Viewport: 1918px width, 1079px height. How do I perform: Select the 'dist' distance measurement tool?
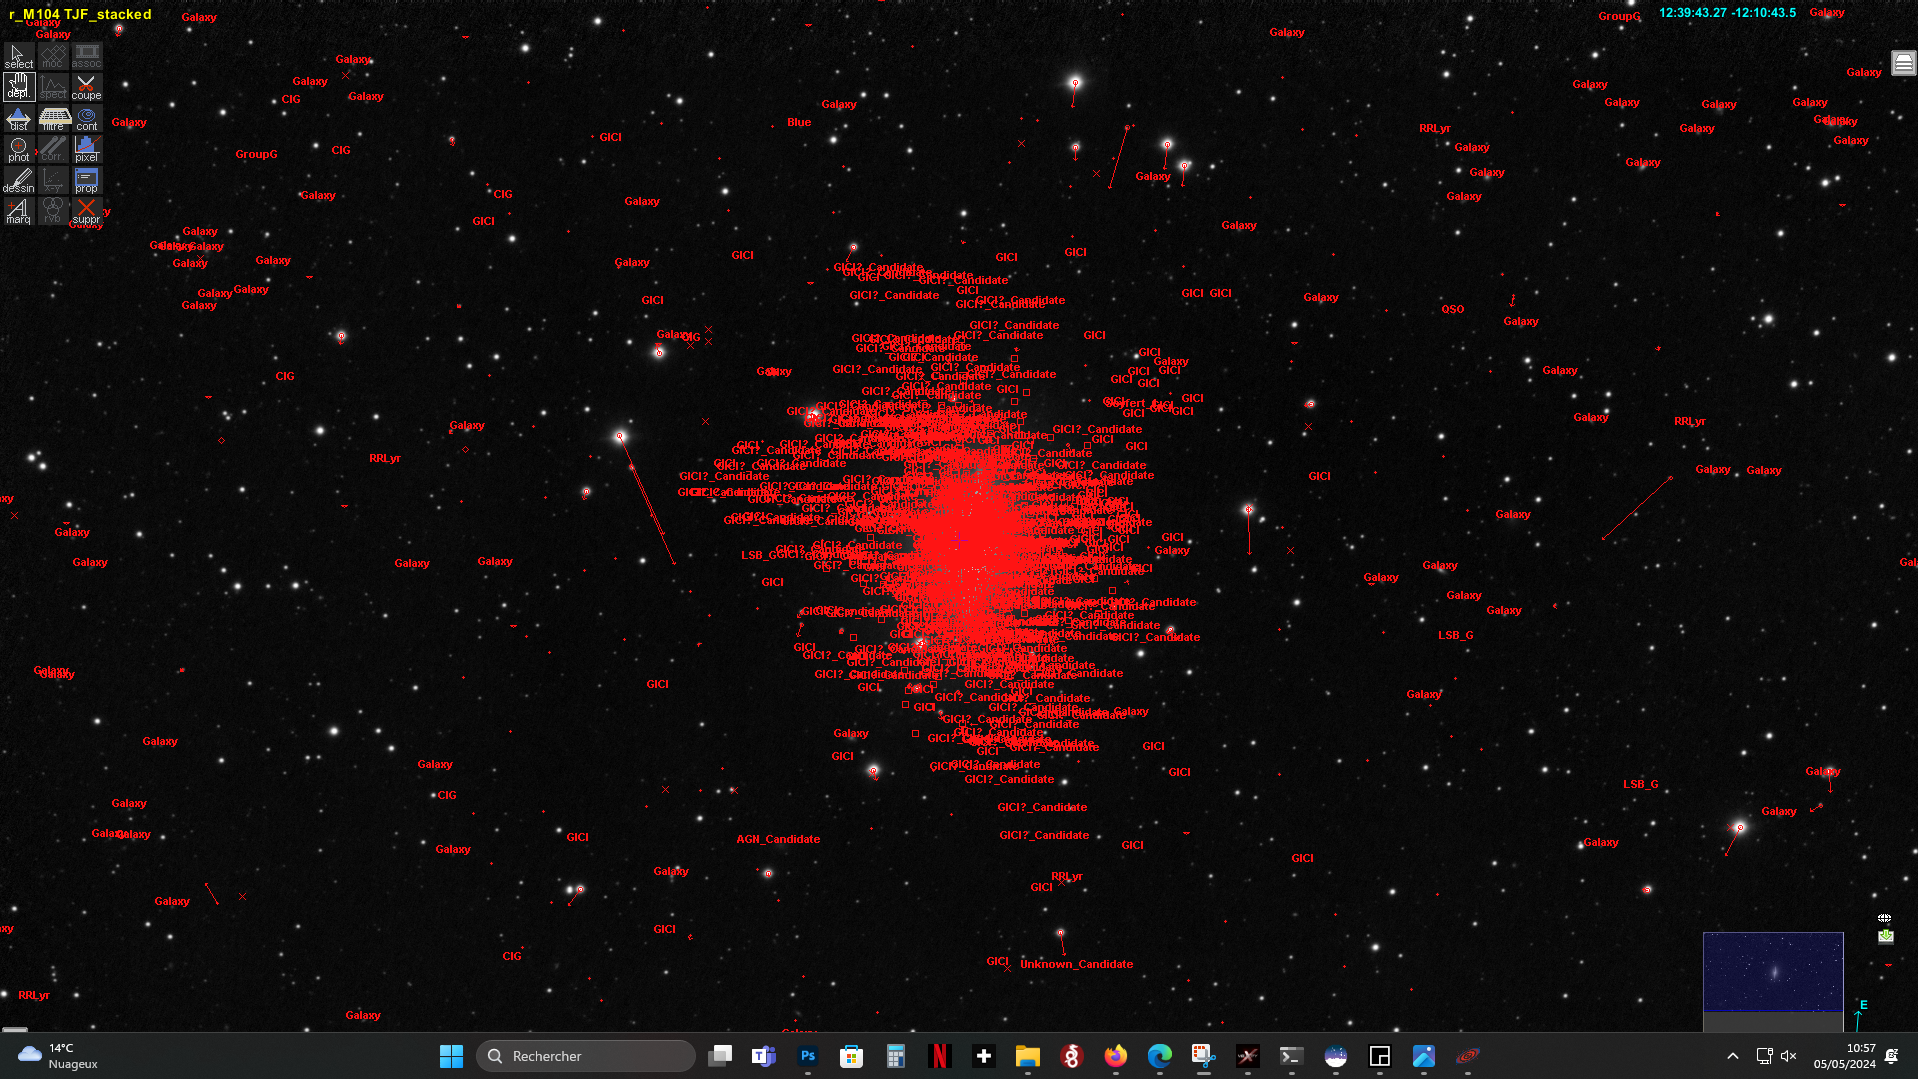18,119
